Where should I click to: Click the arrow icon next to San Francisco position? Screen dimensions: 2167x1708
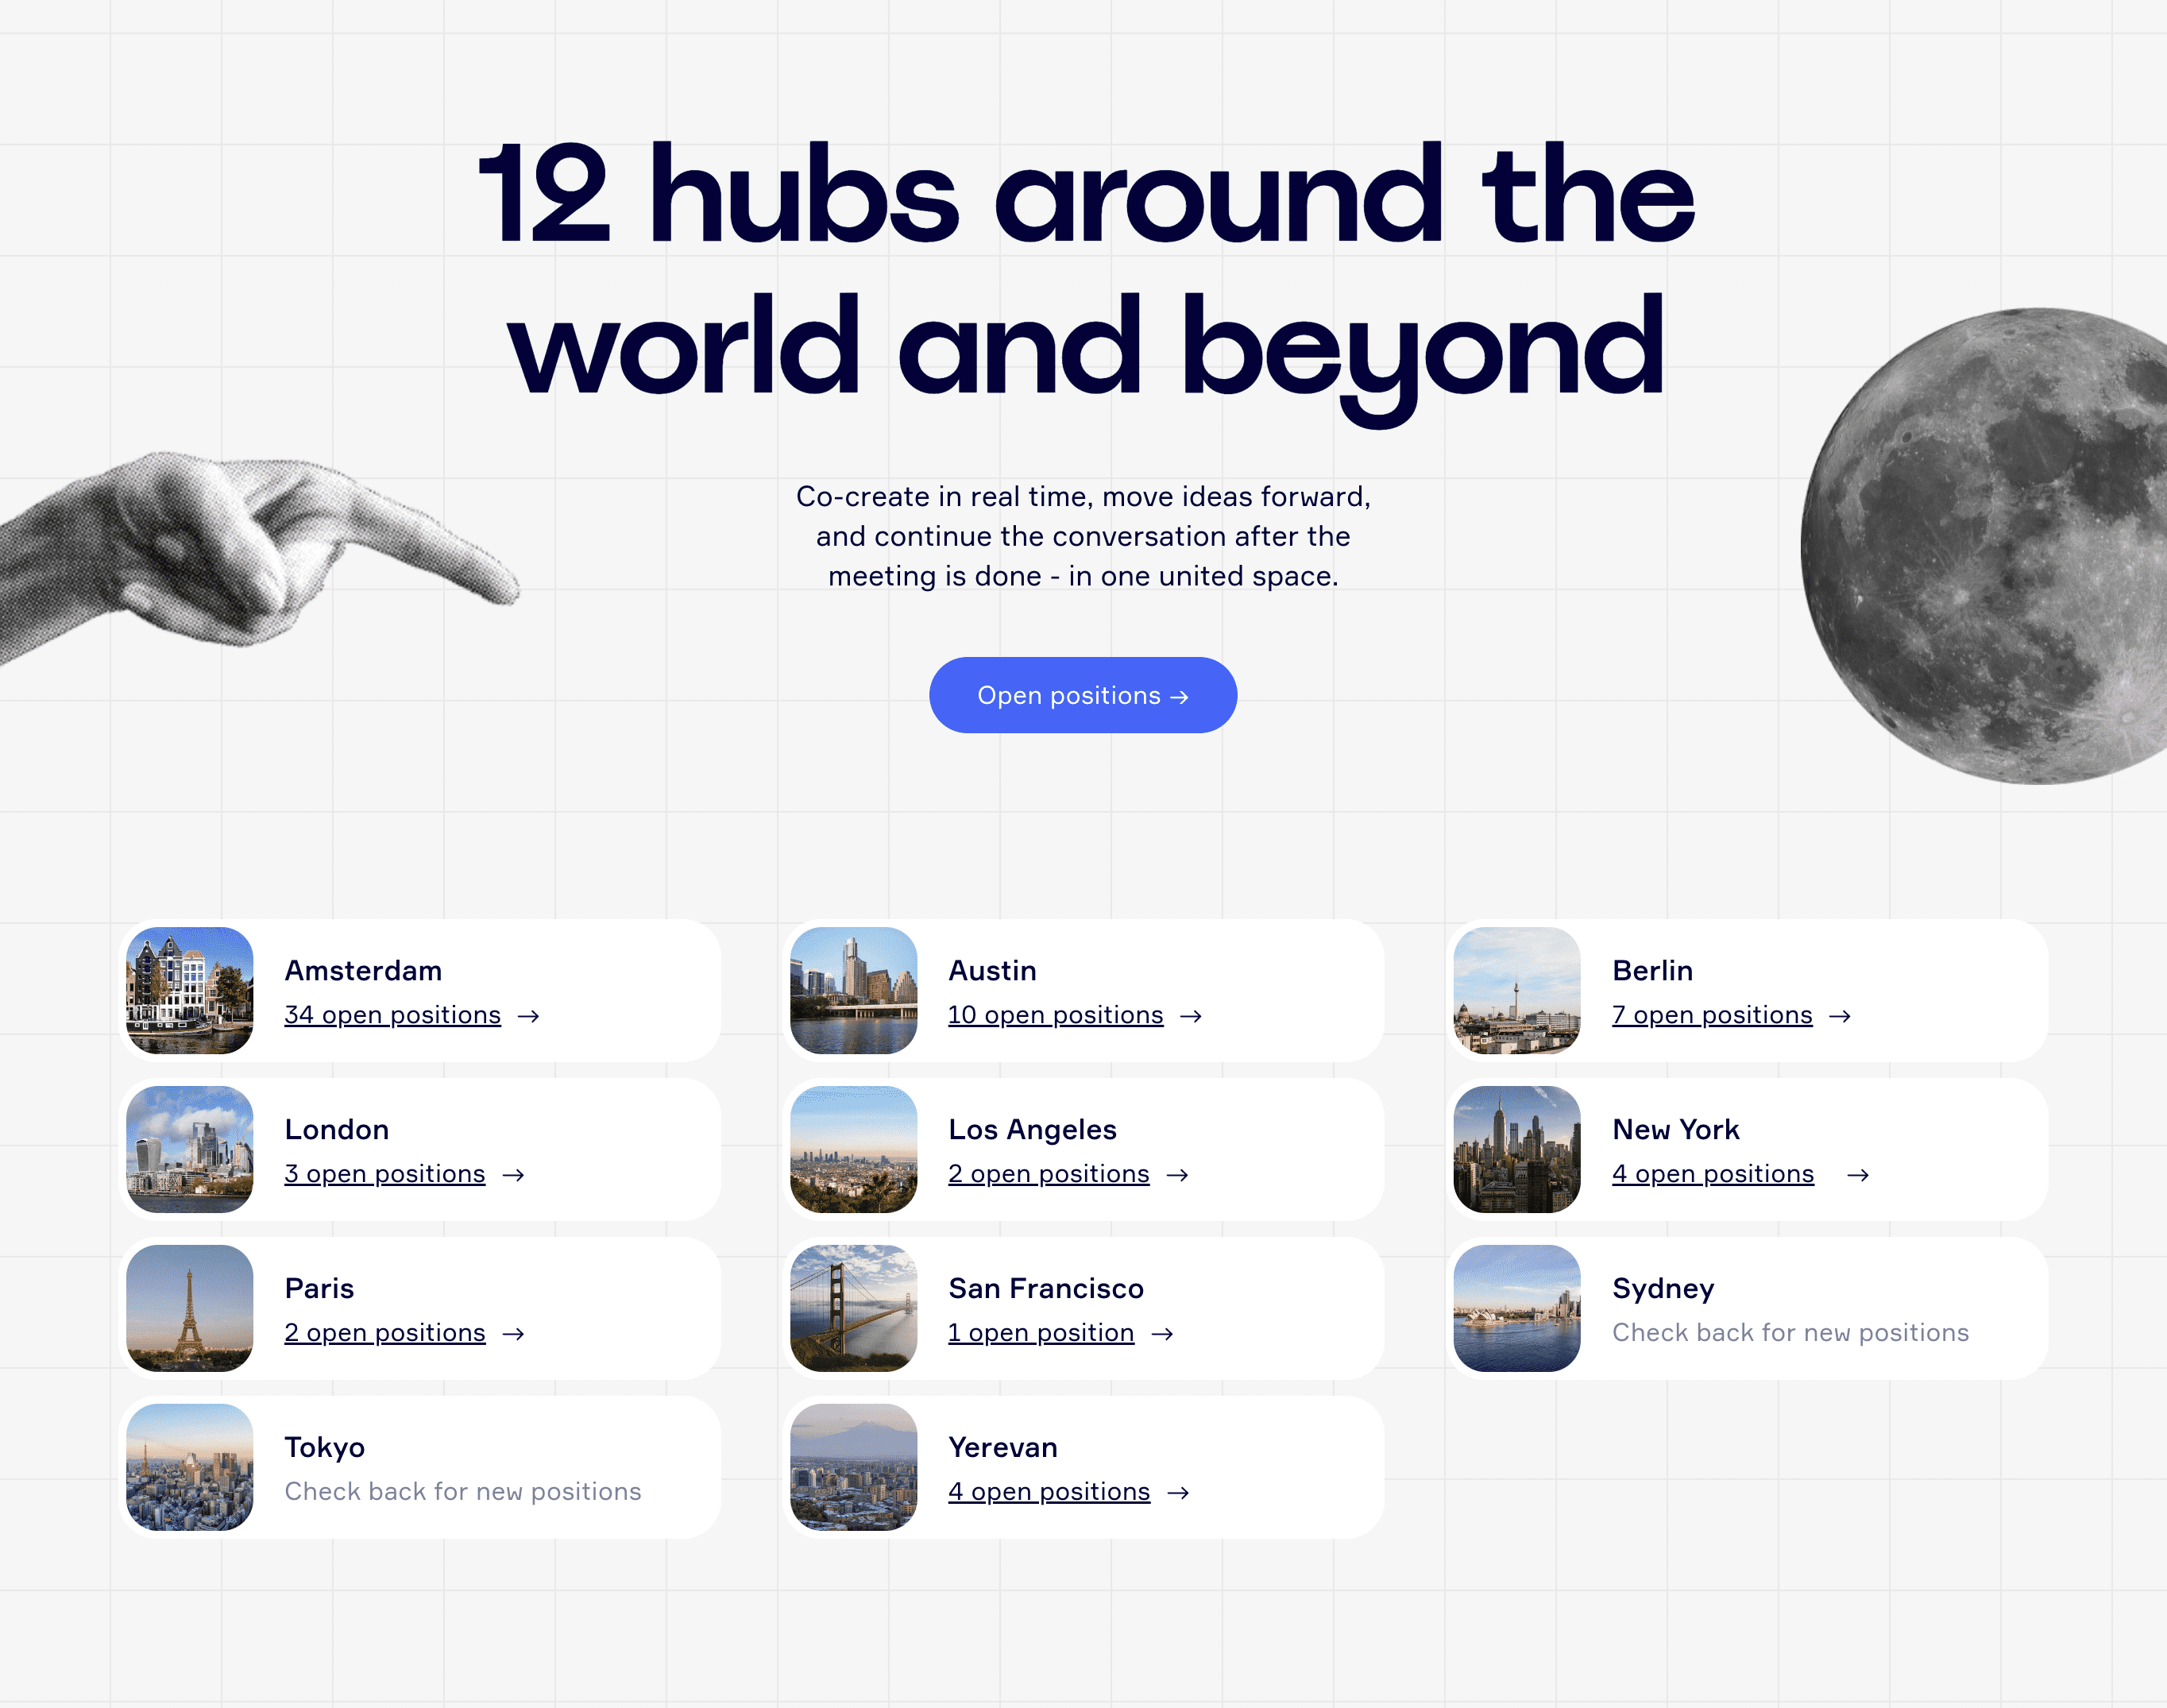click(1162, 1334)
